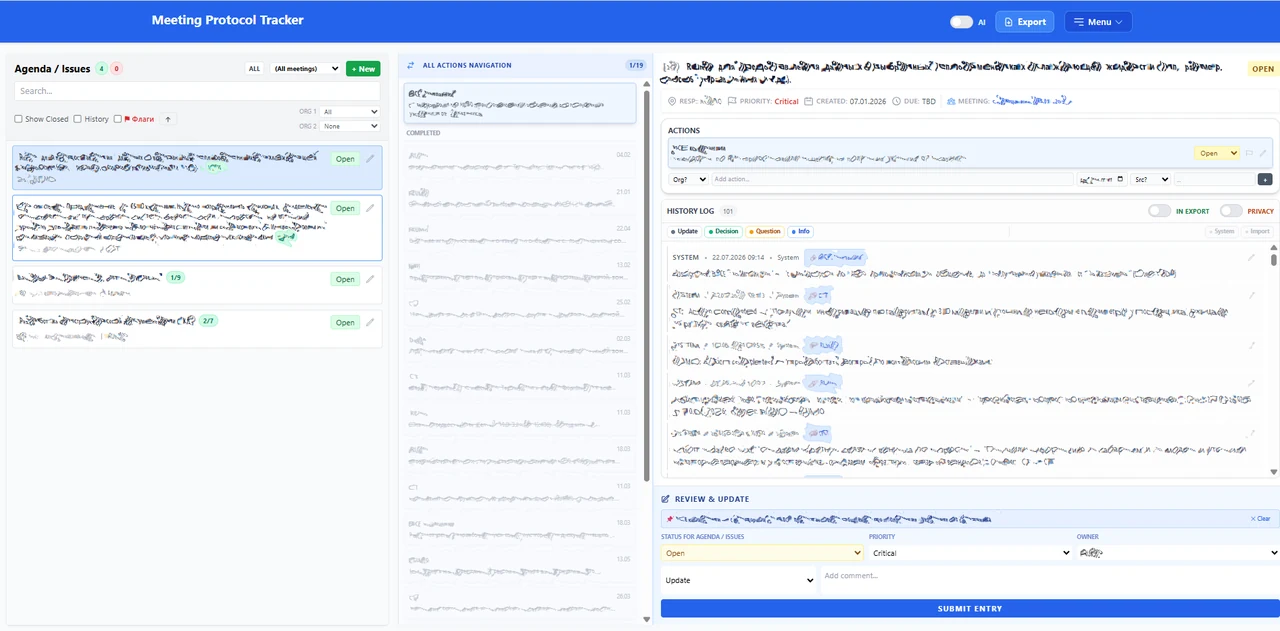Click the pencil on the SYSTEM 22.07.2026 history entry

(x=1251, y=257)
